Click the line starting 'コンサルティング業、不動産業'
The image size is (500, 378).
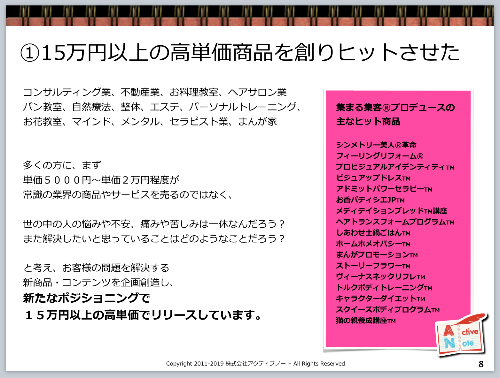click(155, 92)
